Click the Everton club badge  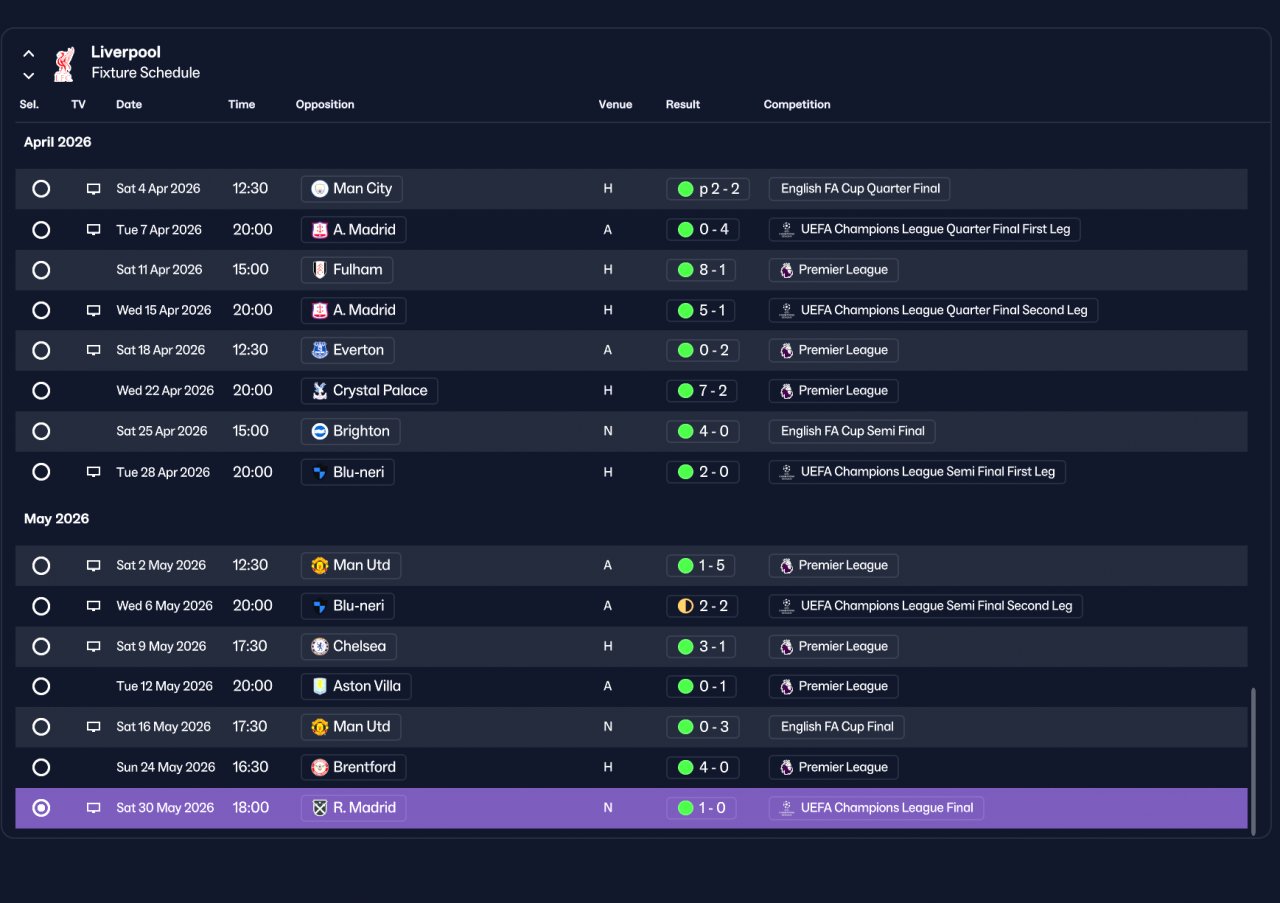click(x=320, y=350)
